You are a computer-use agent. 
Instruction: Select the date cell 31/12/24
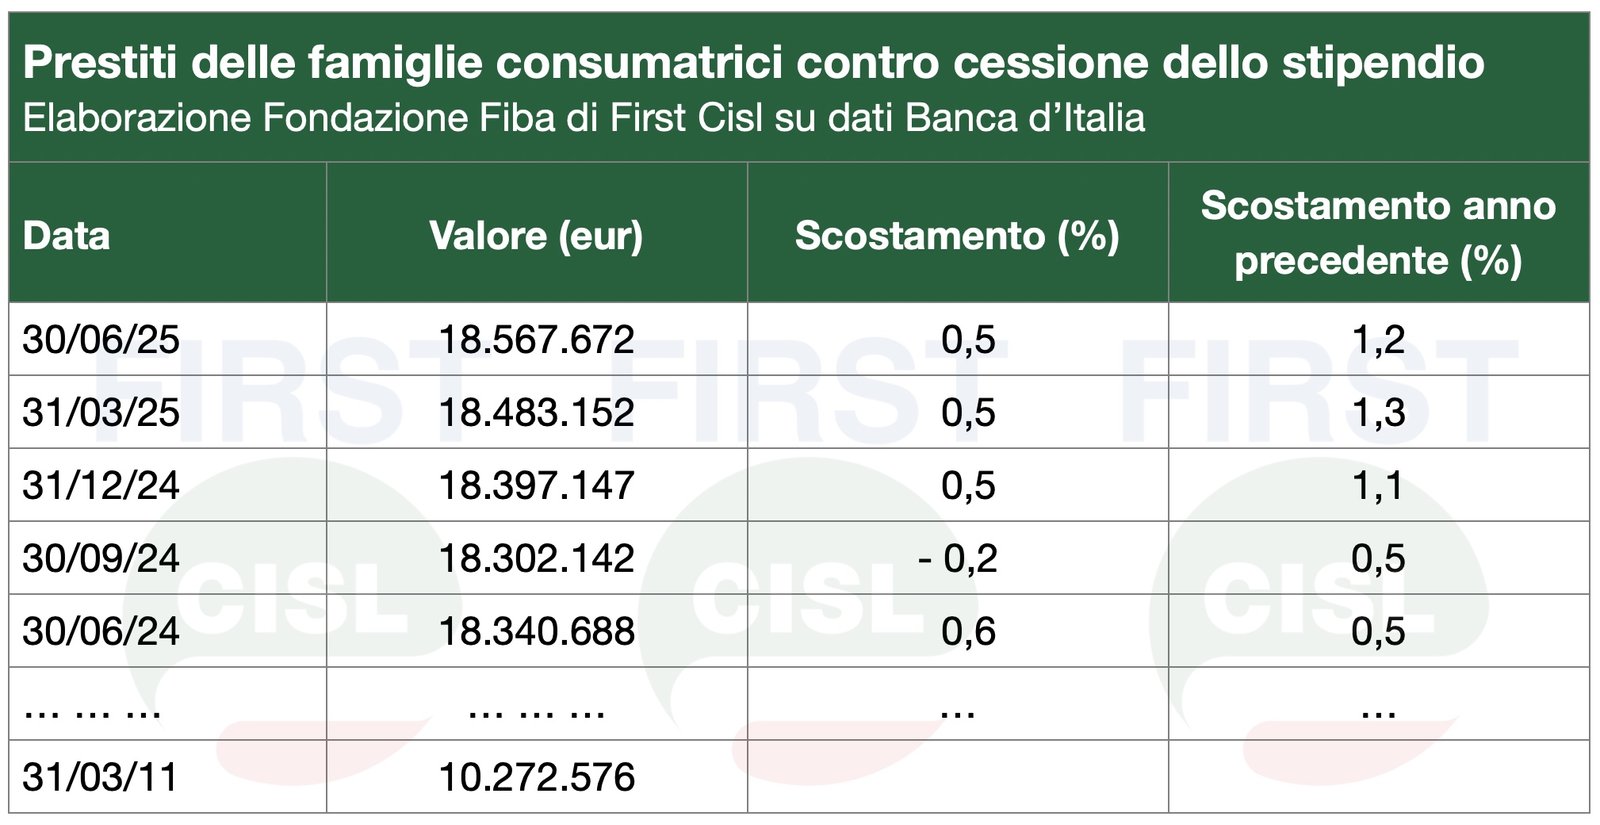(101, 485)
